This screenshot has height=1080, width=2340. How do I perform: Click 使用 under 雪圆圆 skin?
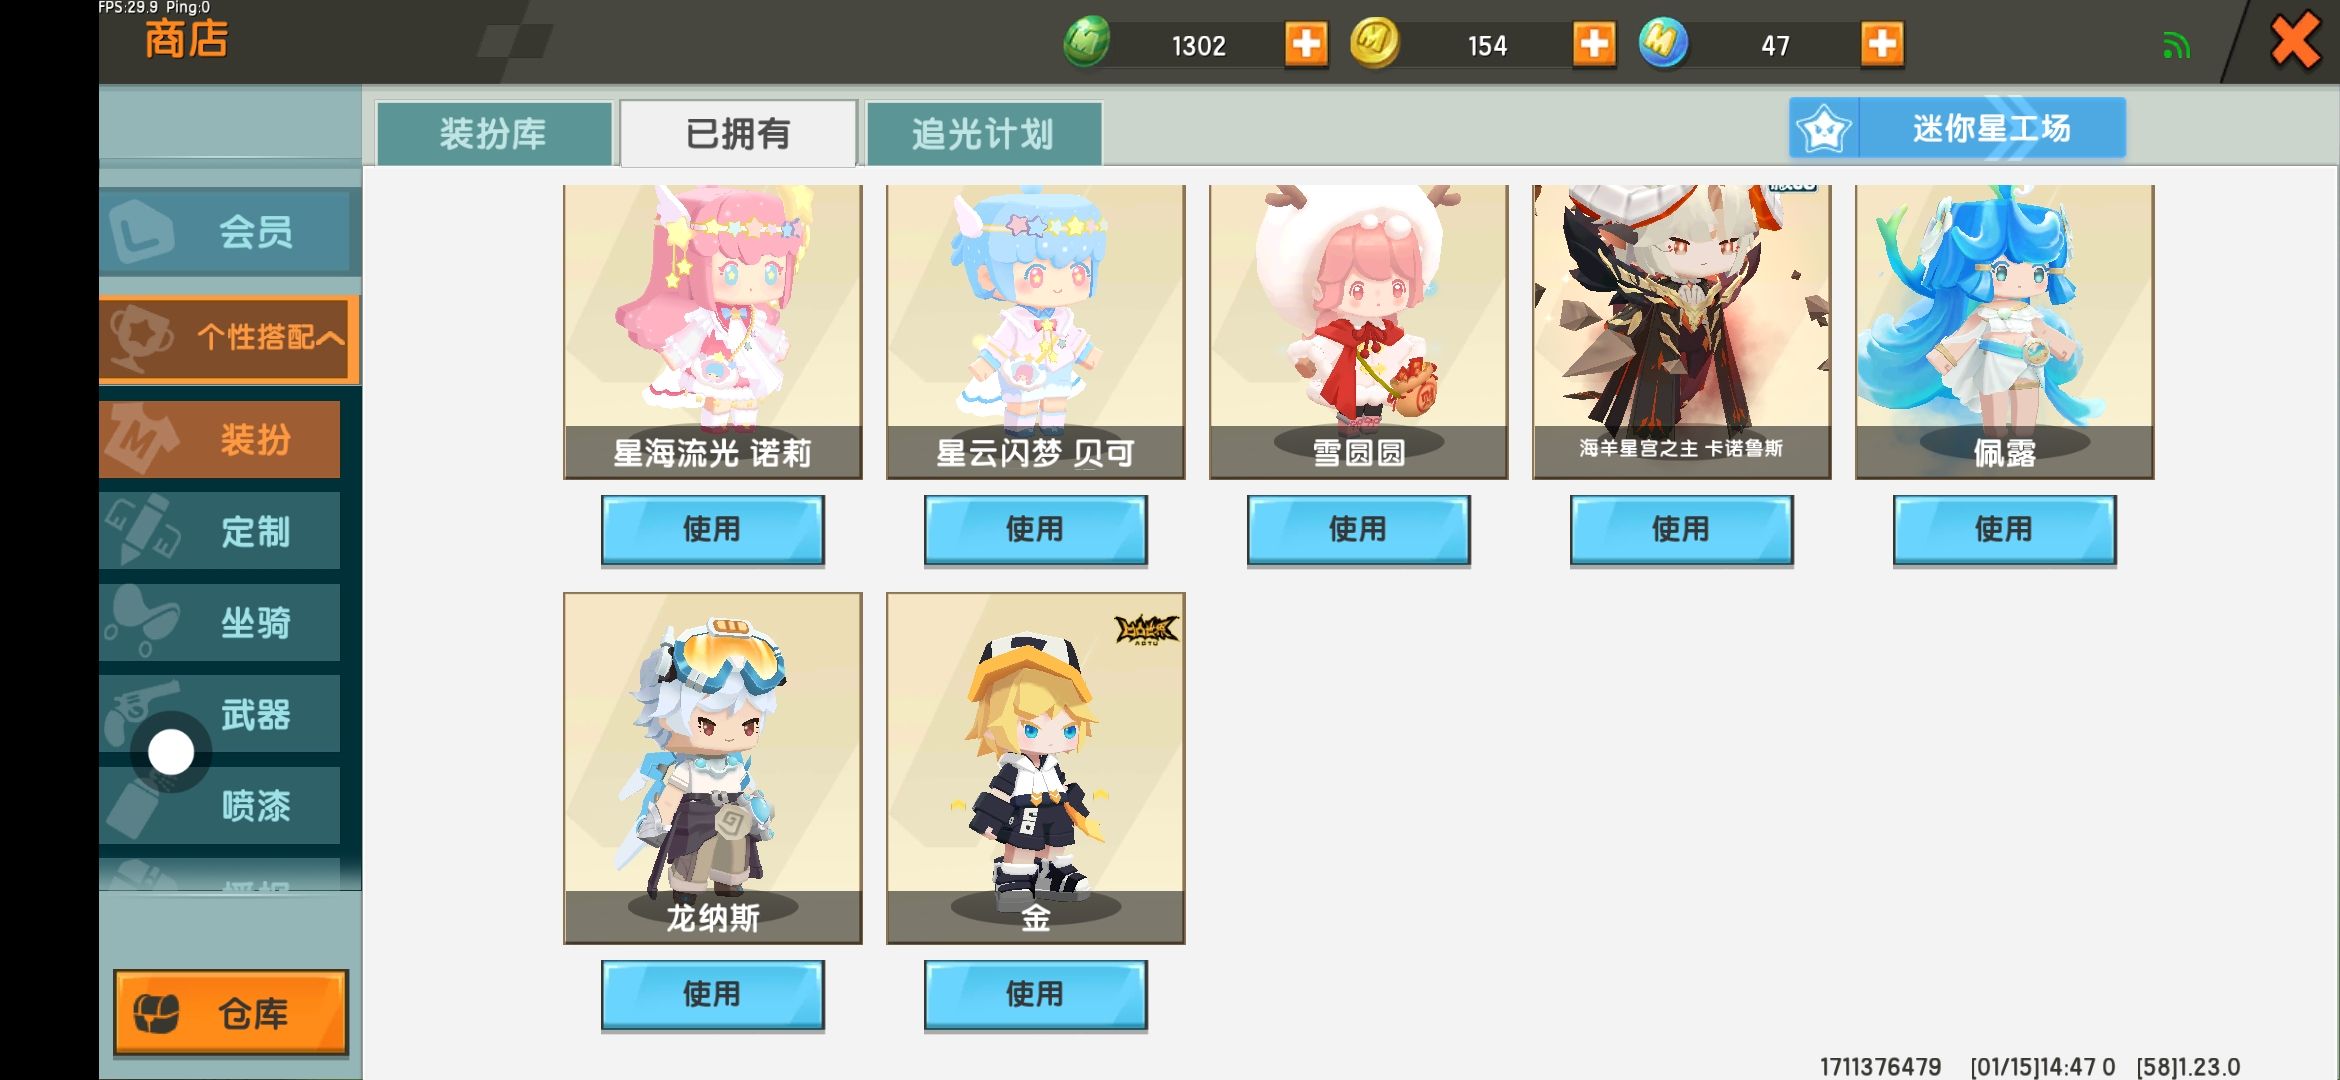pos(1358,530)
